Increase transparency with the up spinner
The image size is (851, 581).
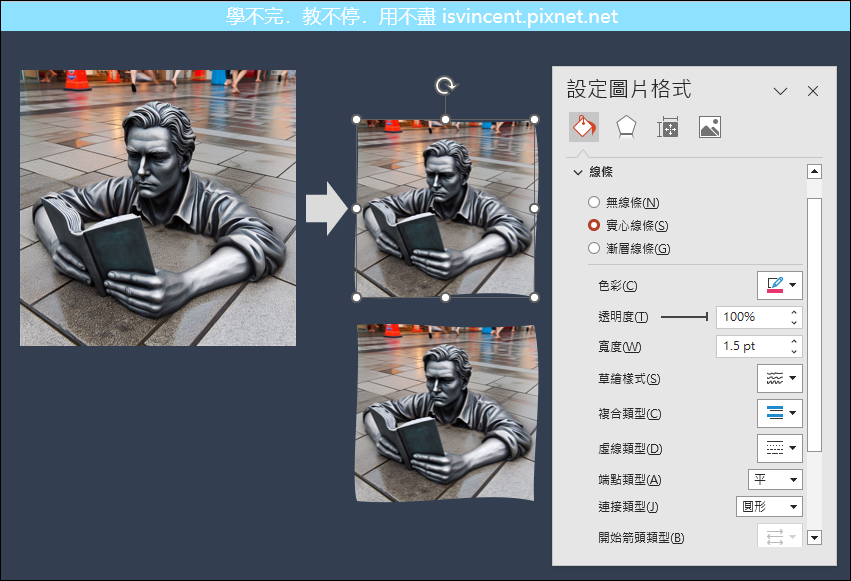(x=794, y=312)
